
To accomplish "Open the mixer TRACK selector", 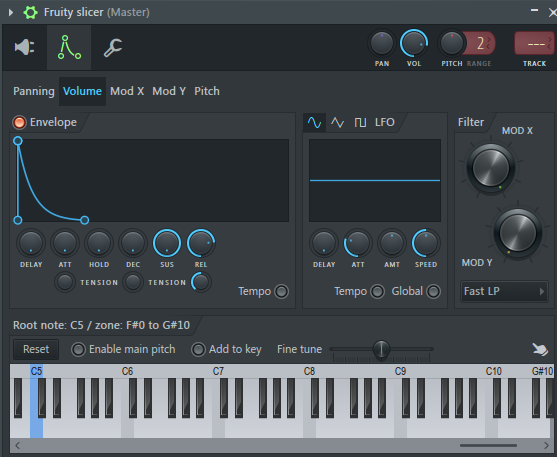I will [534, 43].
